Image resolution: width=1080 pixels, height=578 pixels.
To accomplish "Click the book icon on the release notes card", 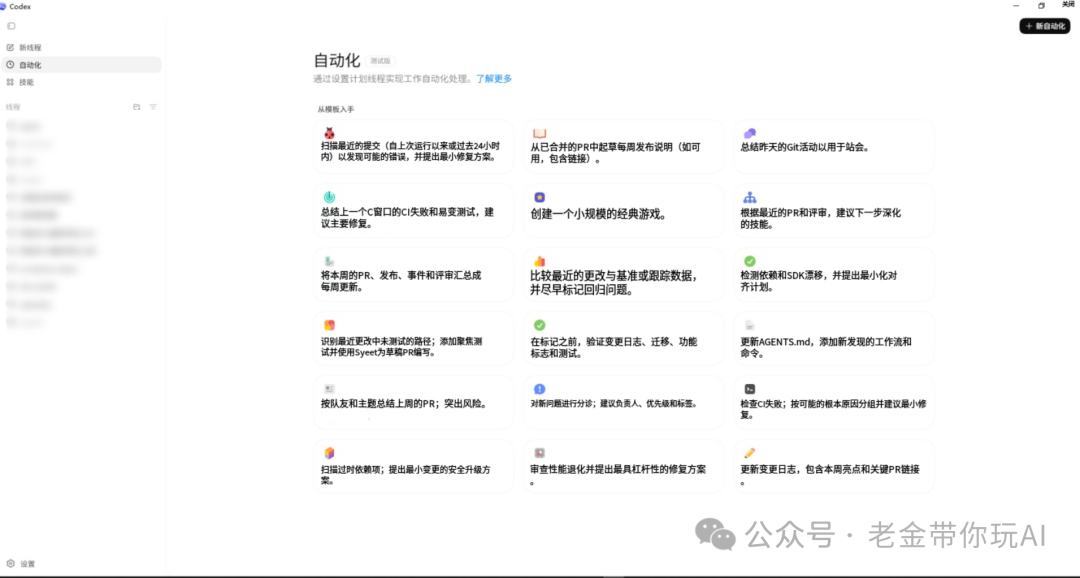I will click(539, 133).
